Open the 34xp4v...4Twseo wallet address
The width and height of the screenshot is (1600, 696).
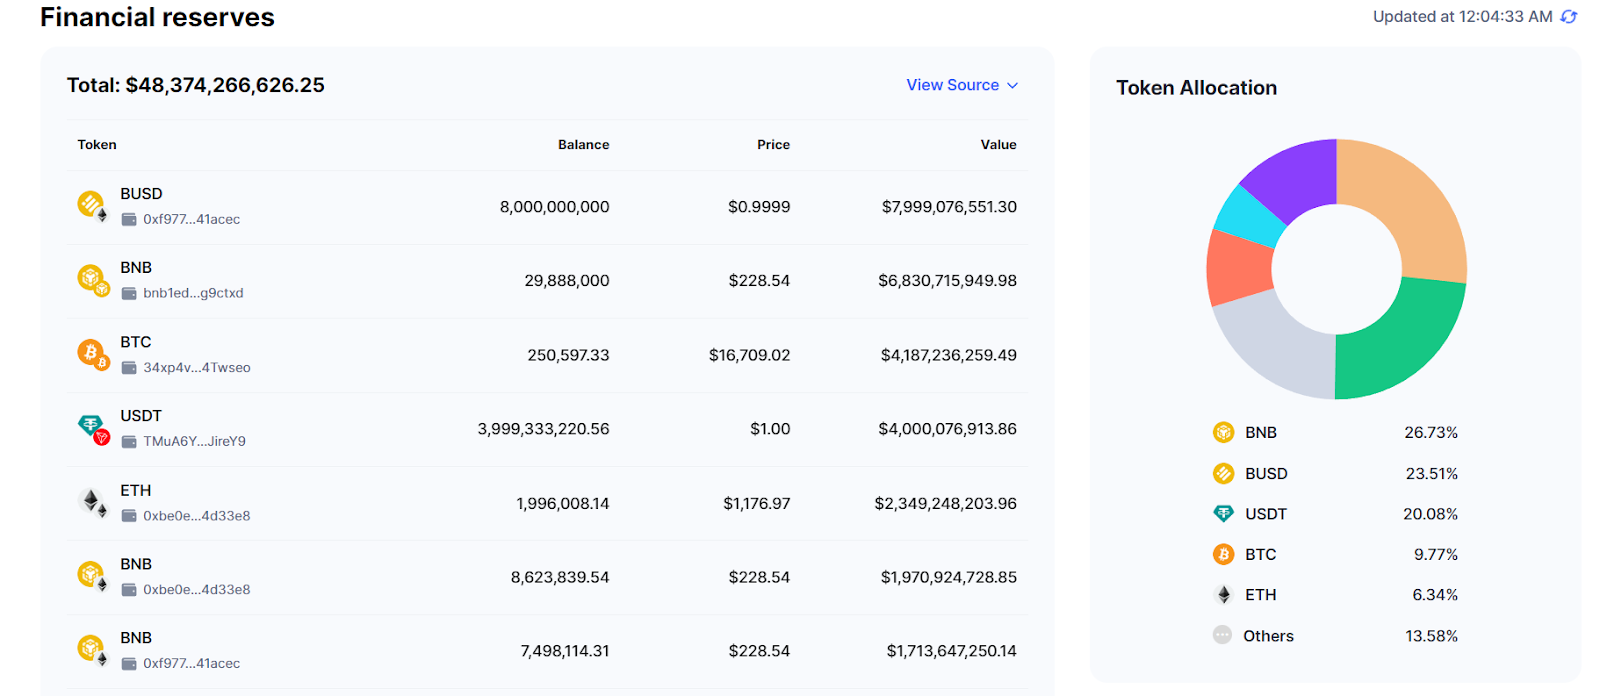point(196,368)
